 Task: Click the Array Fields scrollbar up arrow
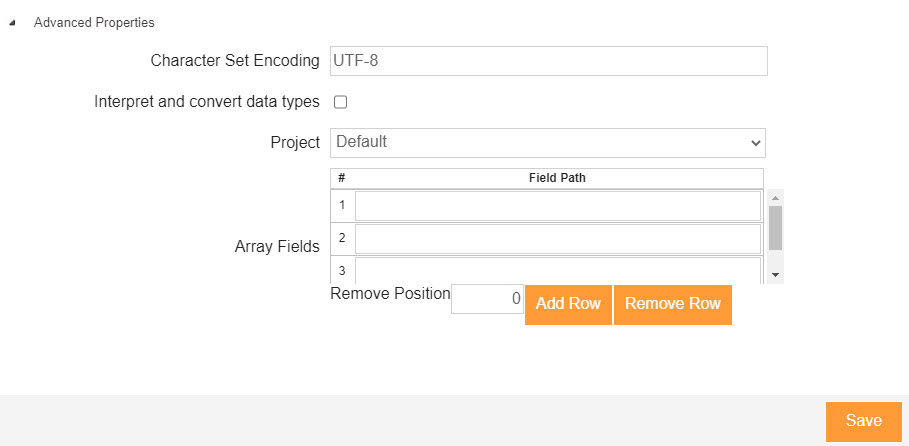[776, 197]
